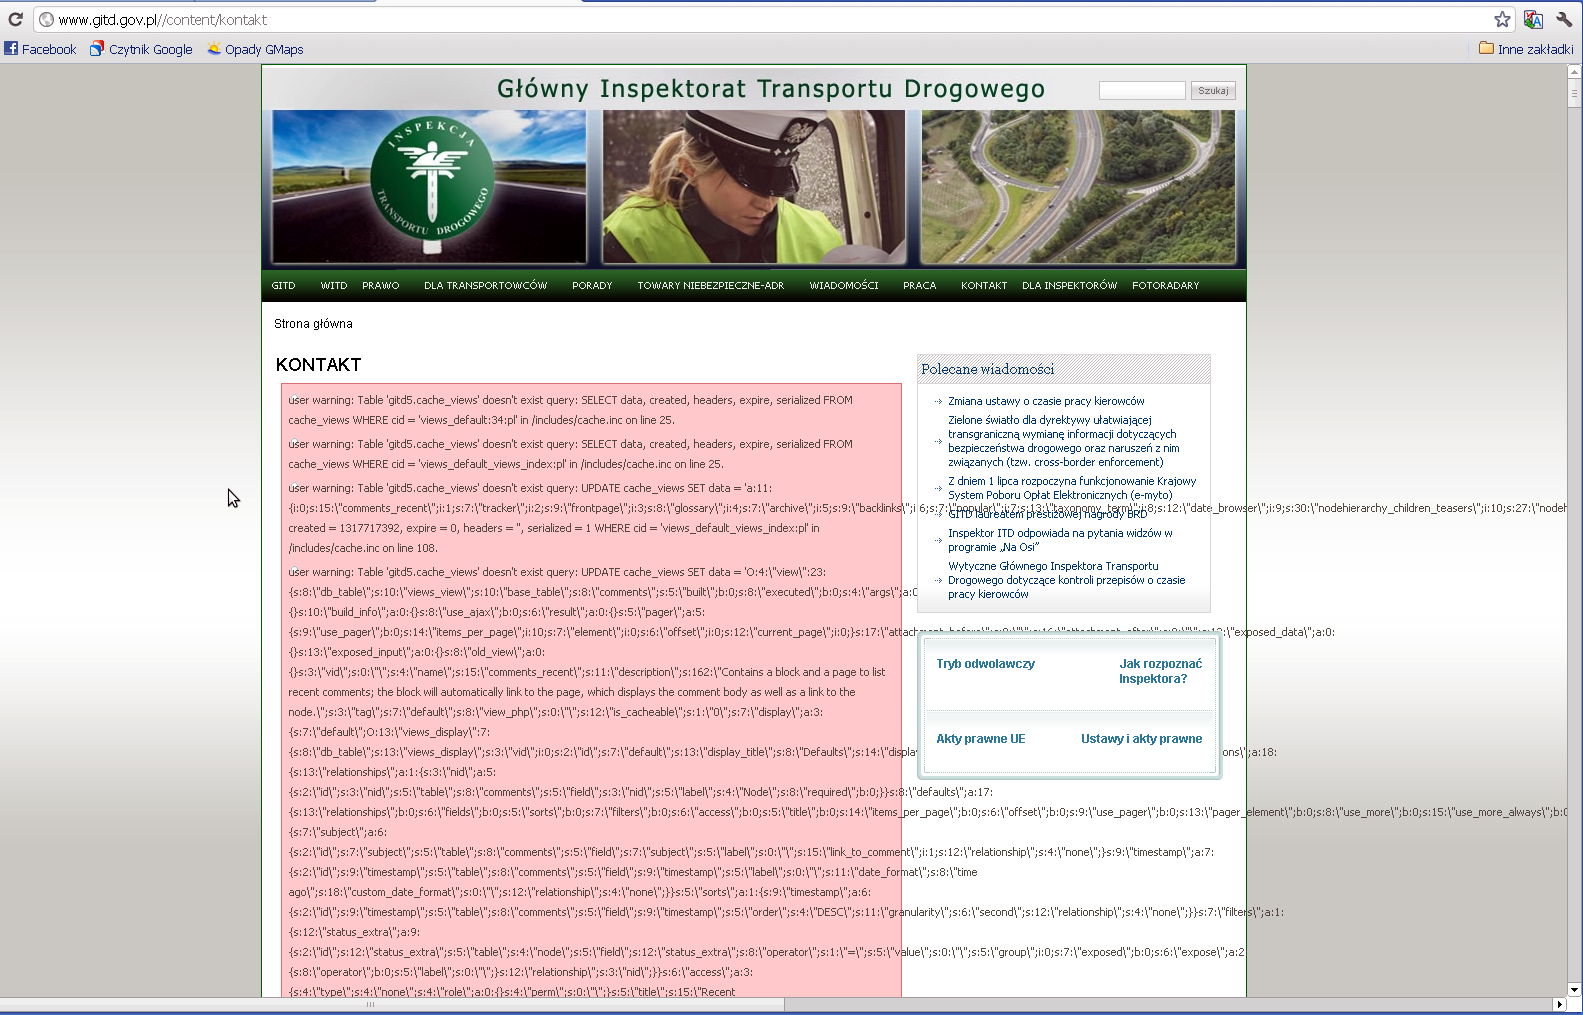Open the Czytnik Google bookmark
The height and width of the screenshot is (1015, 1583).
tap(141, 49)
